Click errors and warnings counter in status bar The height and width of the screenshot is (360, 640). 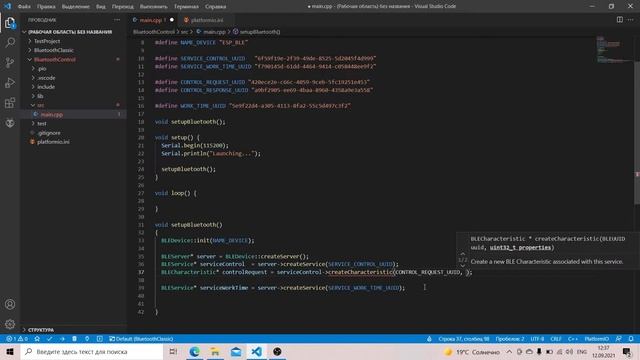17,339
